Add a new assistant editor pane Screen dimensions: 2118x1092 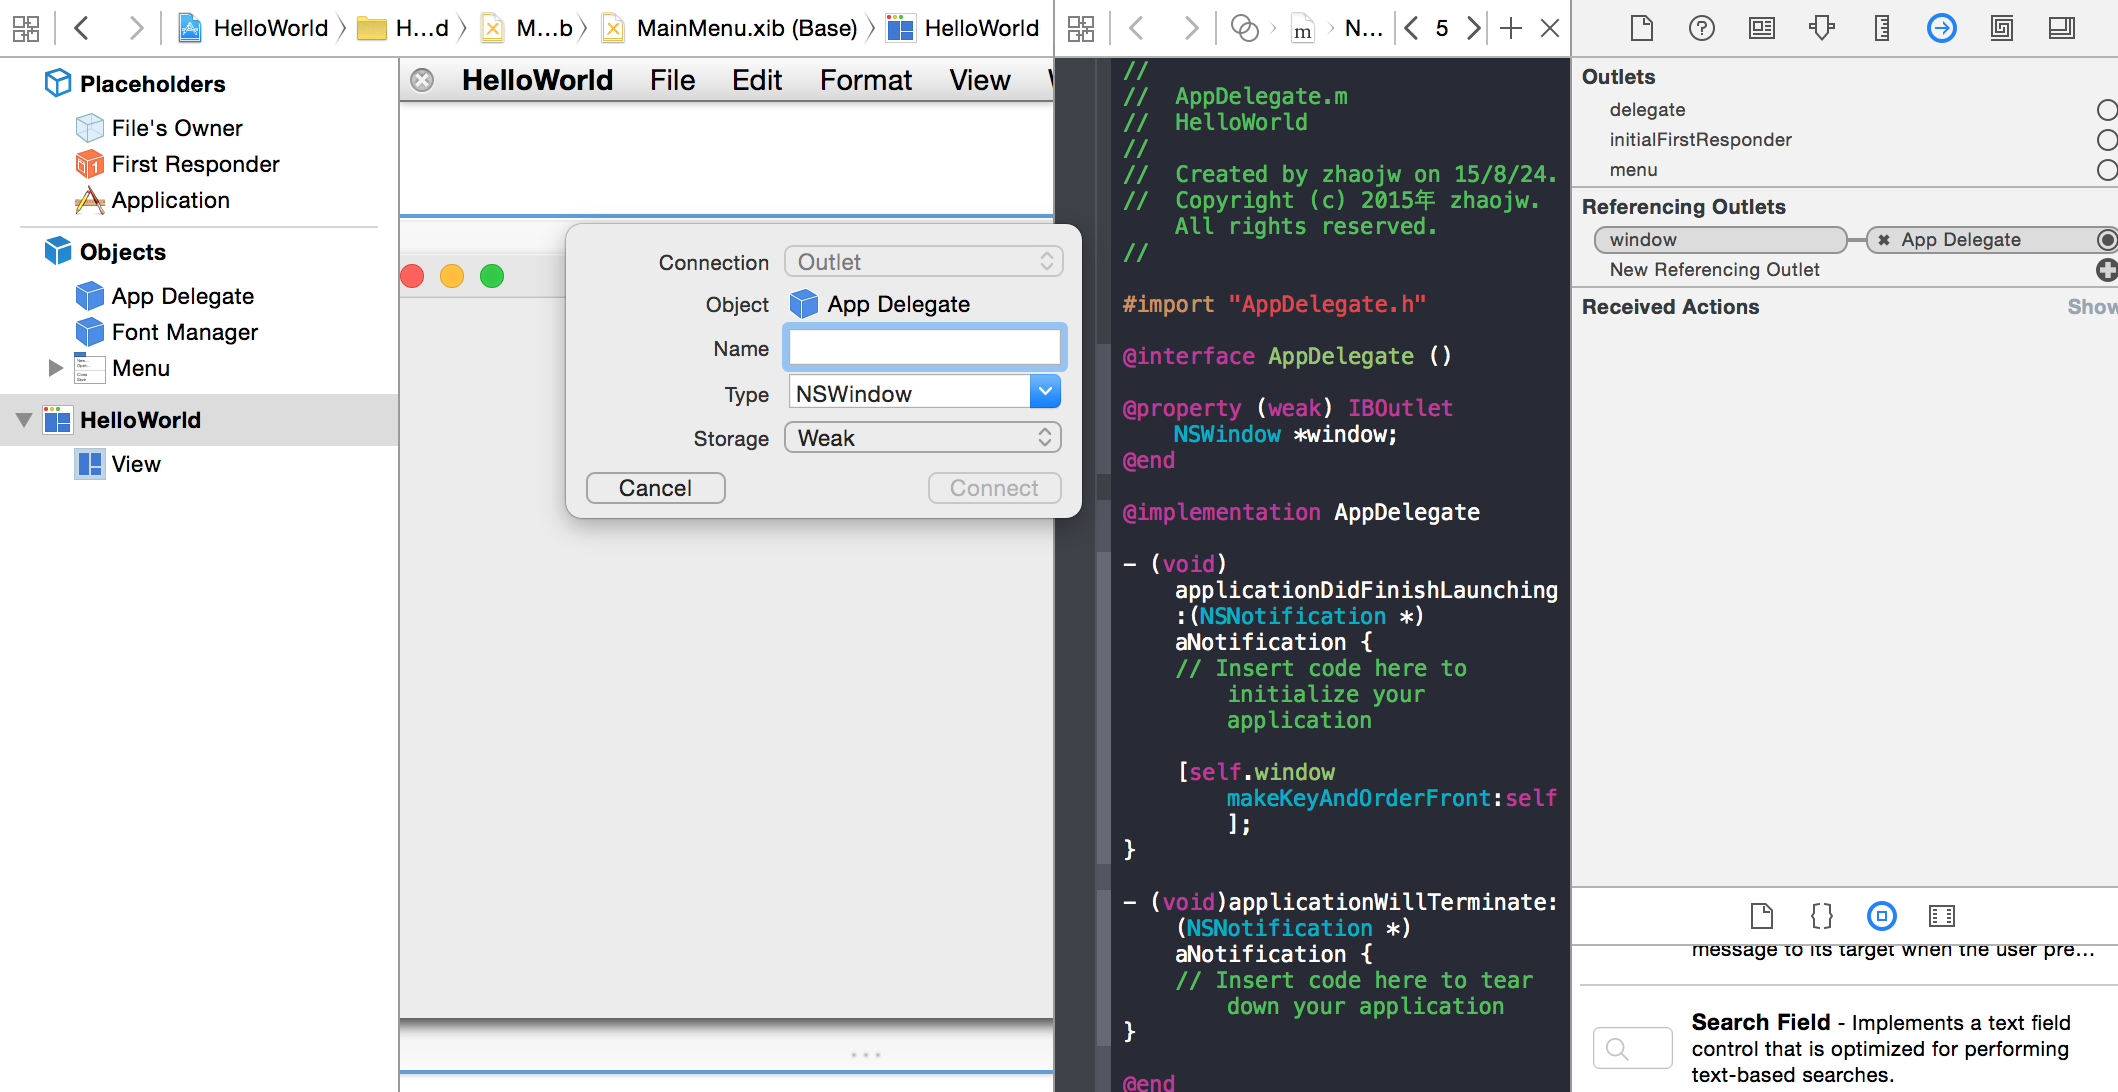coord(1511,28)
